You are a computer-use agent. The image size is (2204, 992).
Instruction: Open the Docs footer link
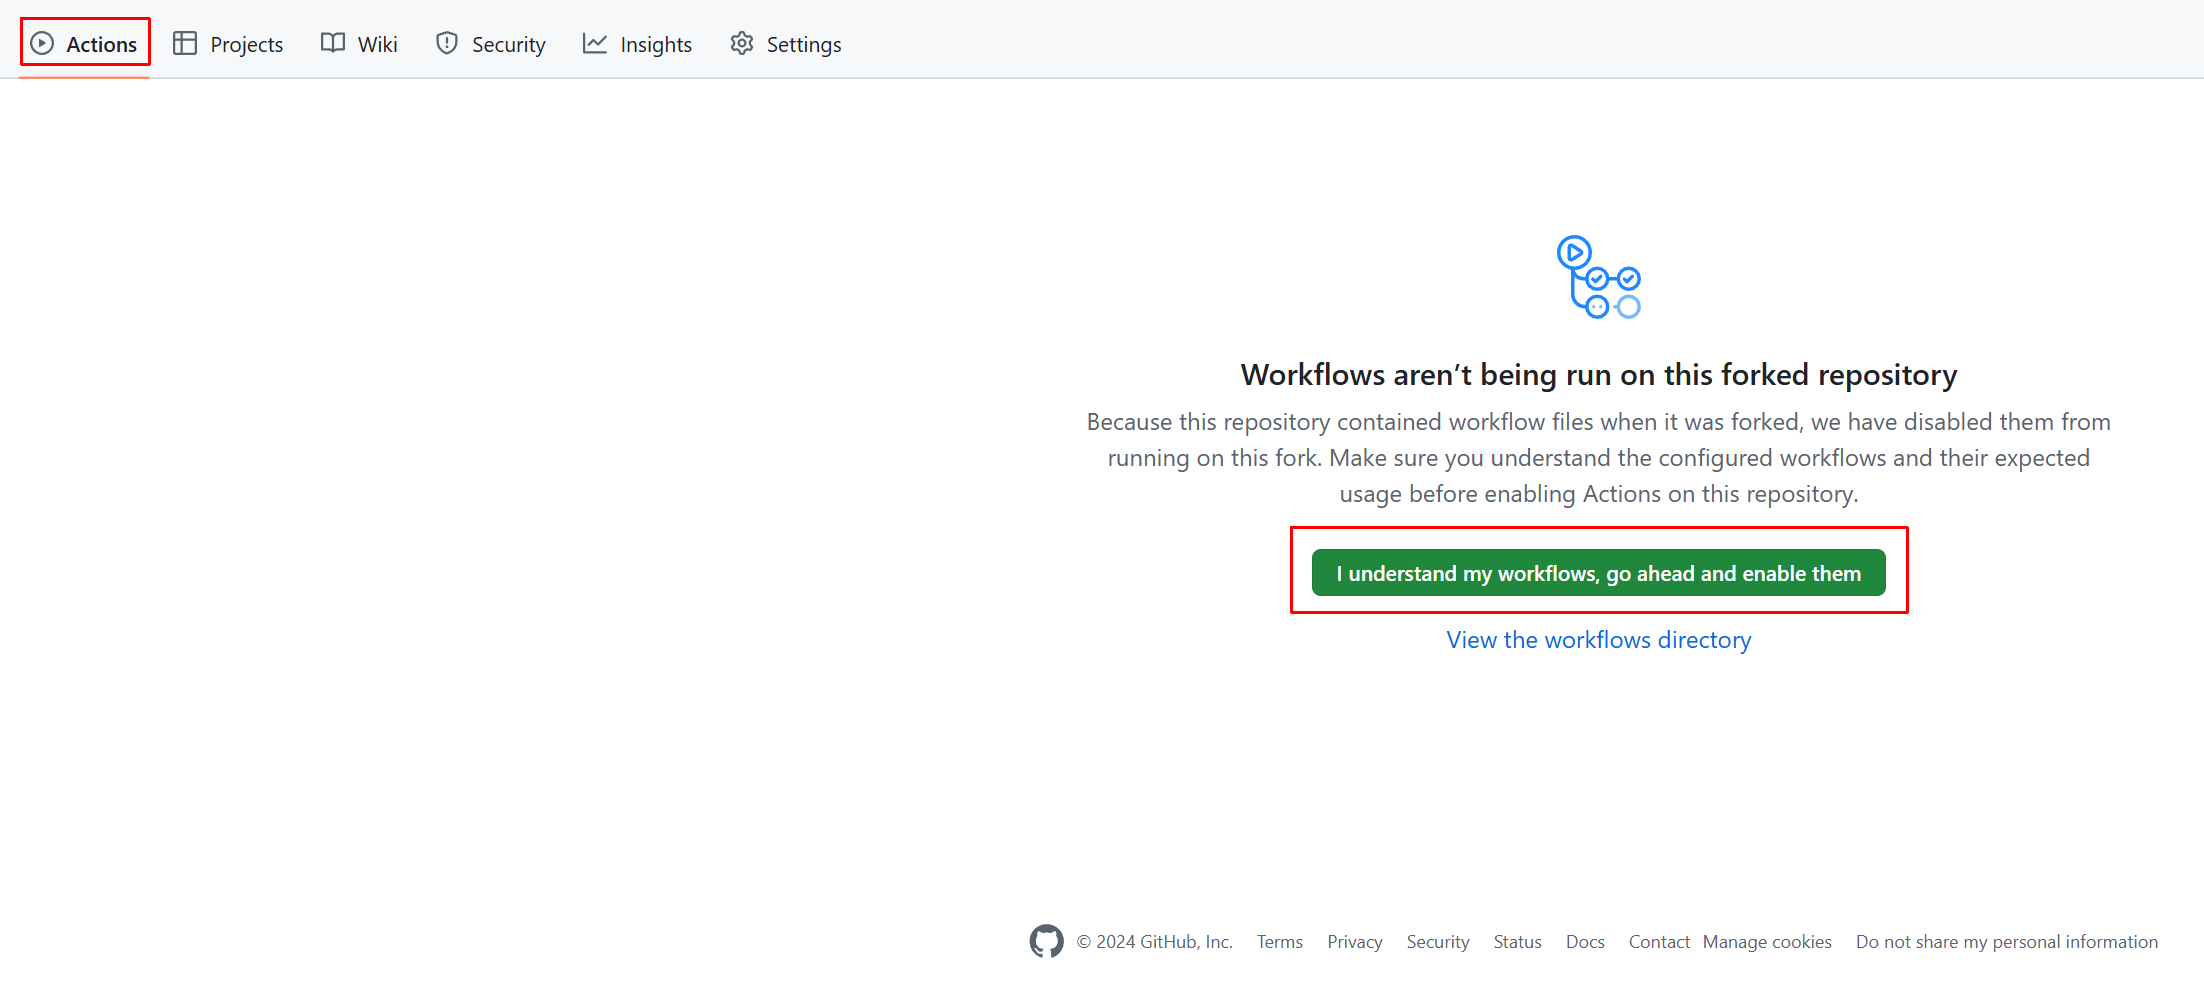click(x=1585, y=942)
